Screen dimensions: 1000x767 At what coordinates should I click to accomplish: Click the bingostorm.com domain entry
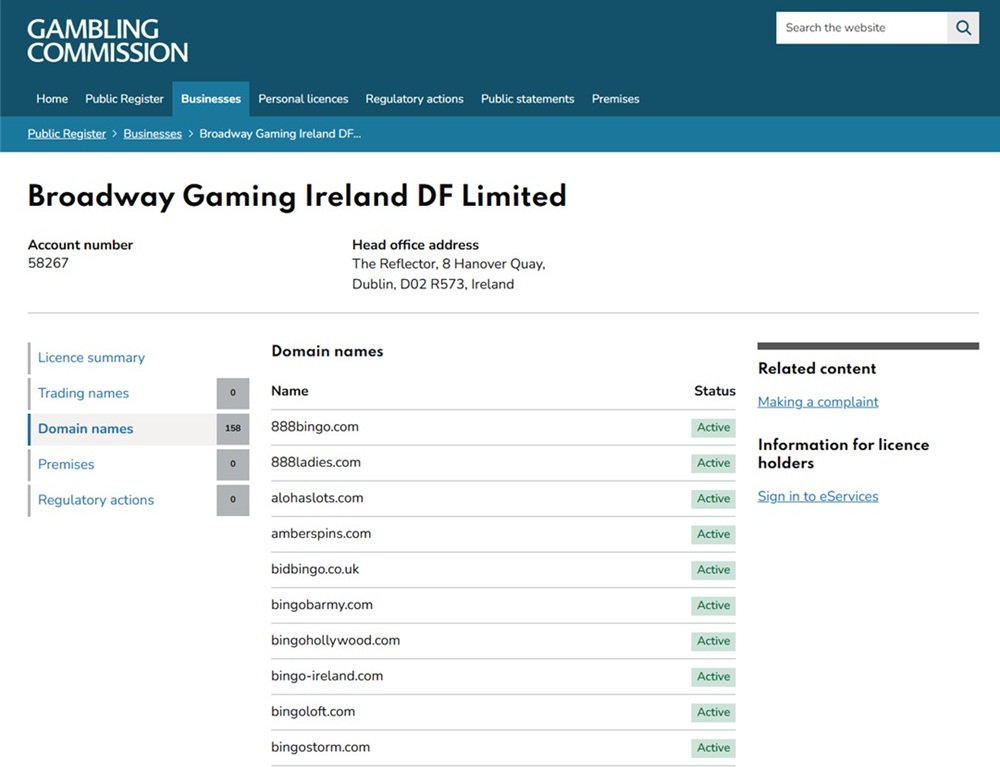[x=320, y=748]
